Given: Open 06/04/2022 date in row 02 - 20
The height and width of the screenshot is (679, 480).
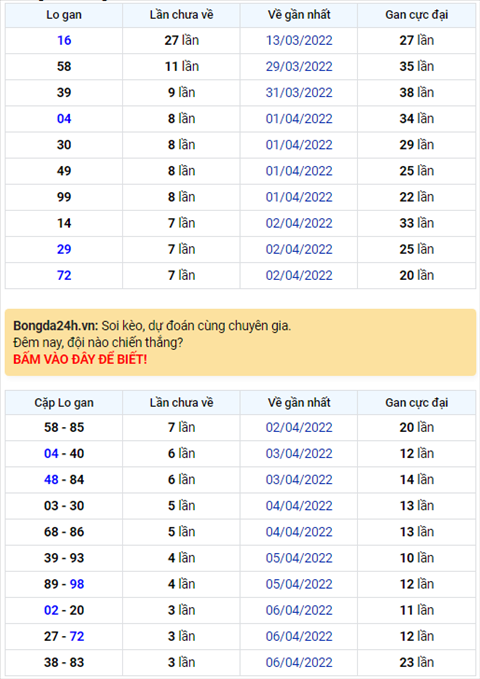Looking at the screenshot, I should tap(299, 610).
